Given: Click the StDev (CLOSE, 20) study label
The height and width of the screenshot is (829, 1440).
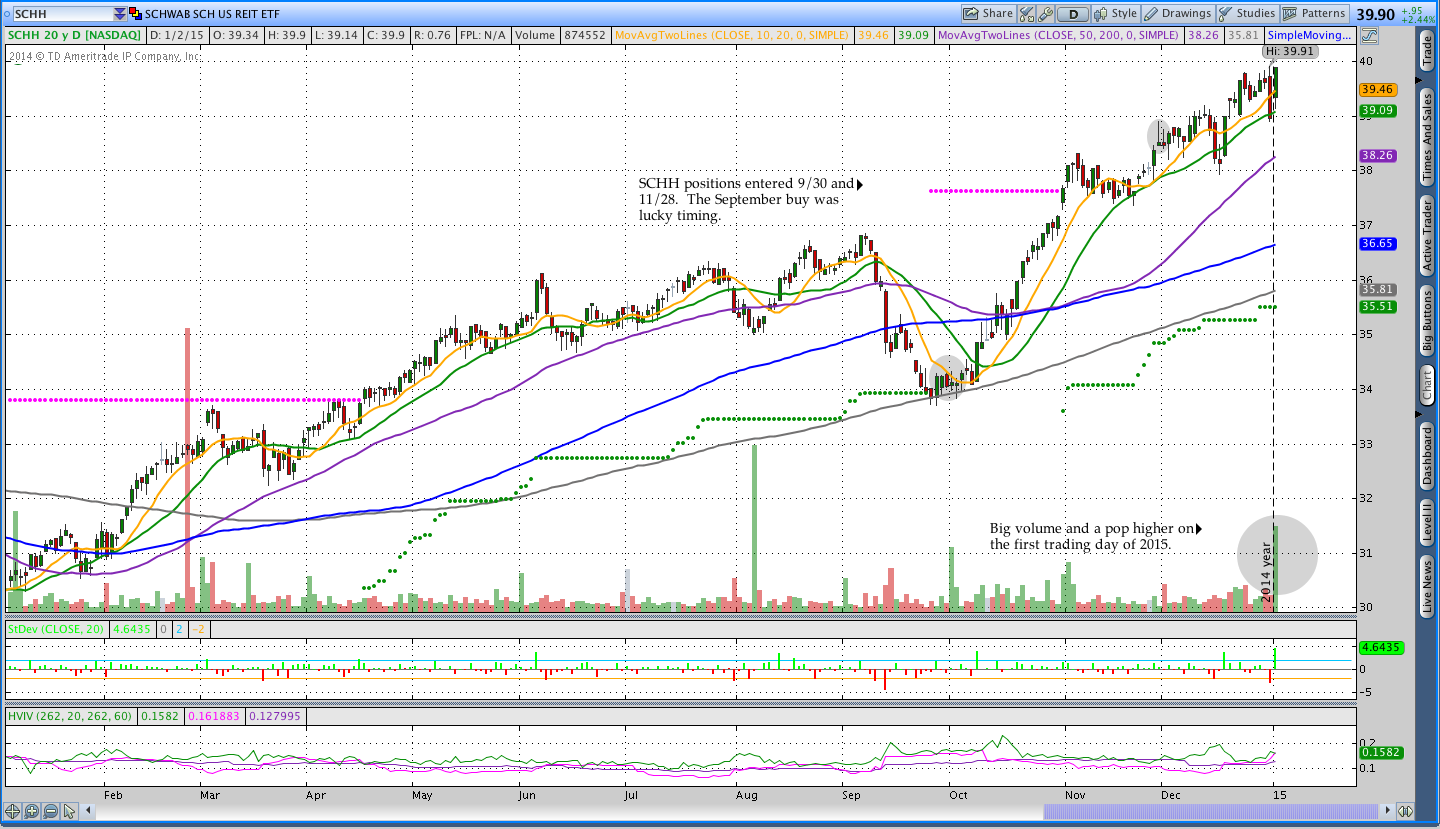Looking at the screenshot, I should [57, 630].
